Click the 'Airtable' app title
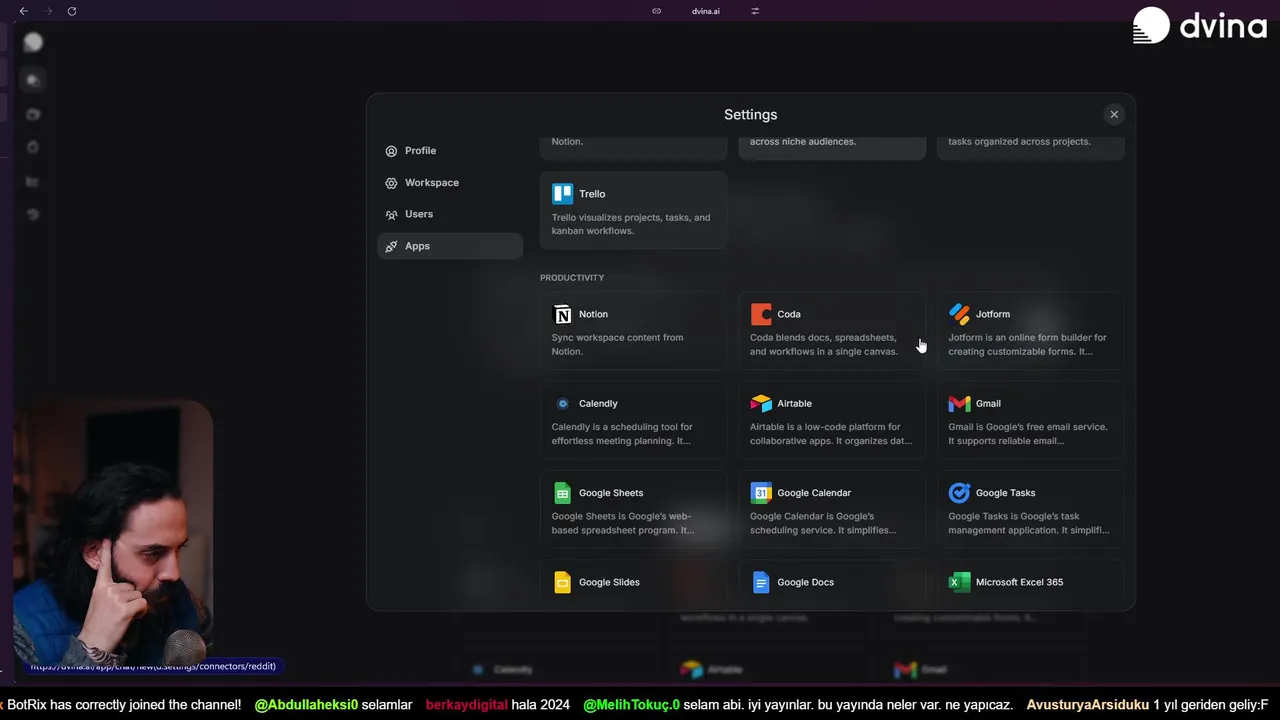 [x=794, y=404]
